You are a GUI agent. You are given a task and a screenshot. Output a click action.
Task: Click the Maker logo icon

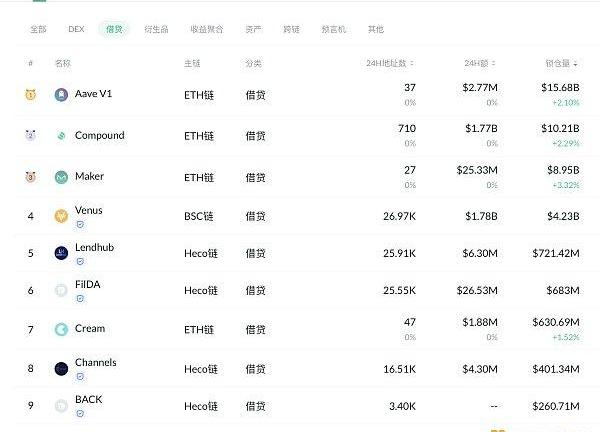pos(62,177)
